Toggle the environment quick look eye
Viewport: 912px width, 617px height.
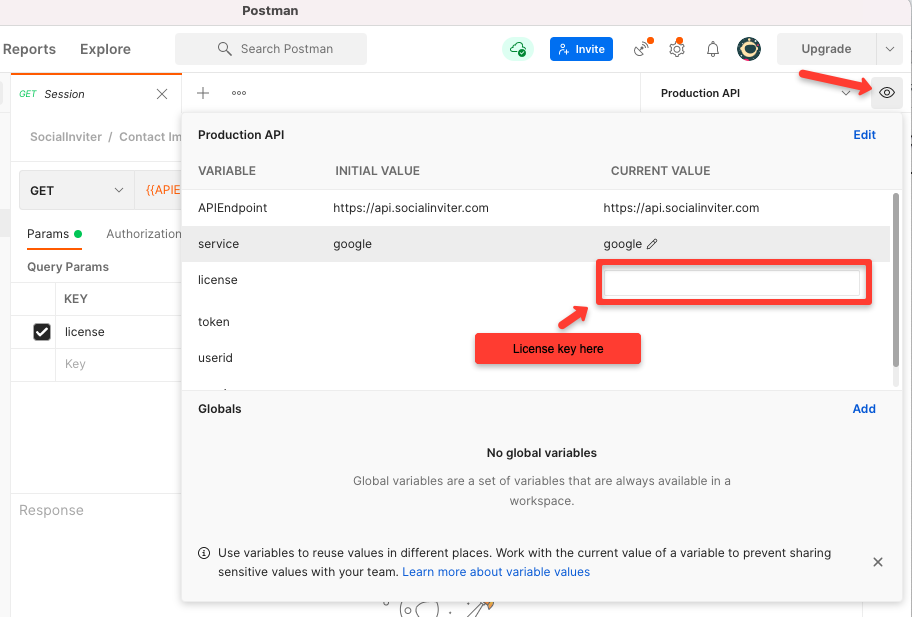pyautogui.click(x=886, y=93)
